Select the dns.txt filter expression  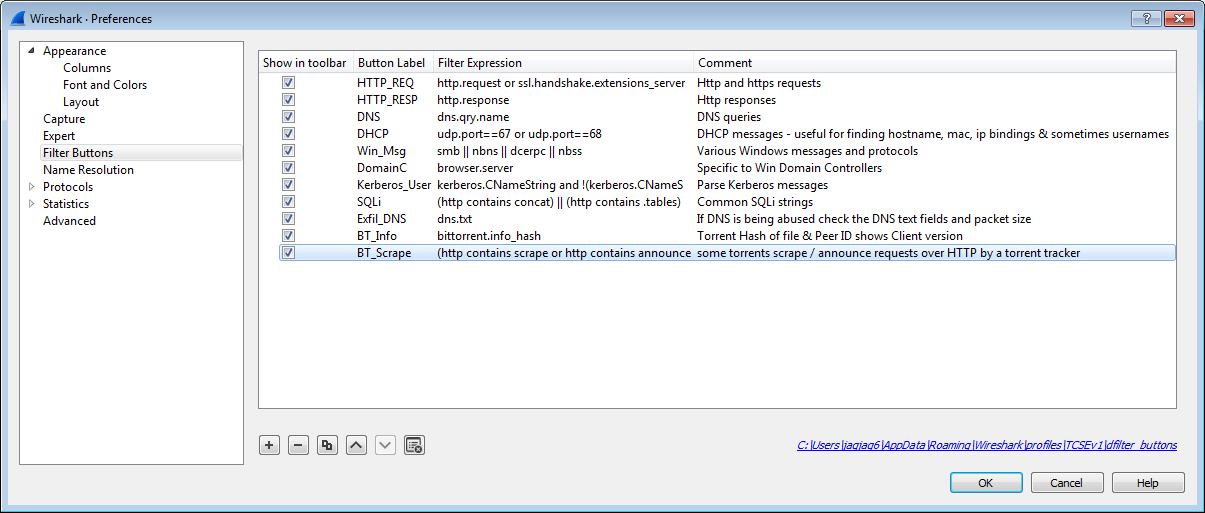(455, 219)
